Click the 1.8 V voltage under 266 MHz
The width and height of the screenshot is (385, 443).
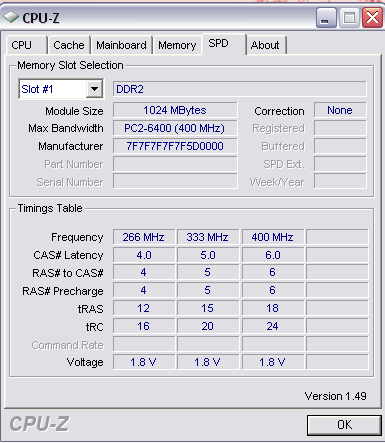(x=144, y=362)
